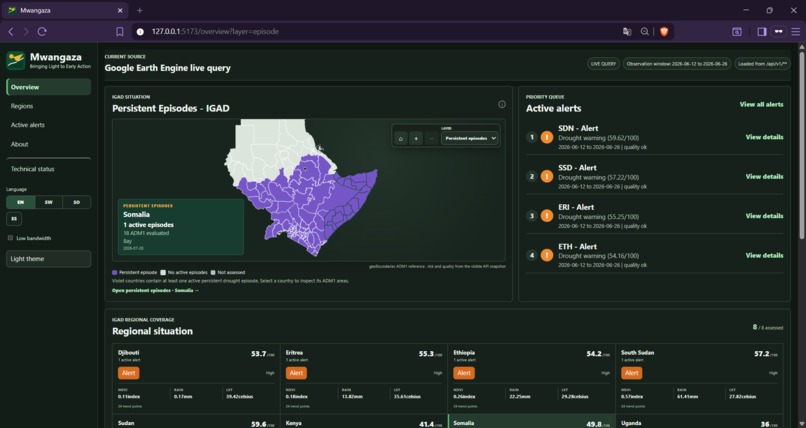806x428 pixels.
Task: Click the ERI alert warning icon
Action: tap(547, 216)
